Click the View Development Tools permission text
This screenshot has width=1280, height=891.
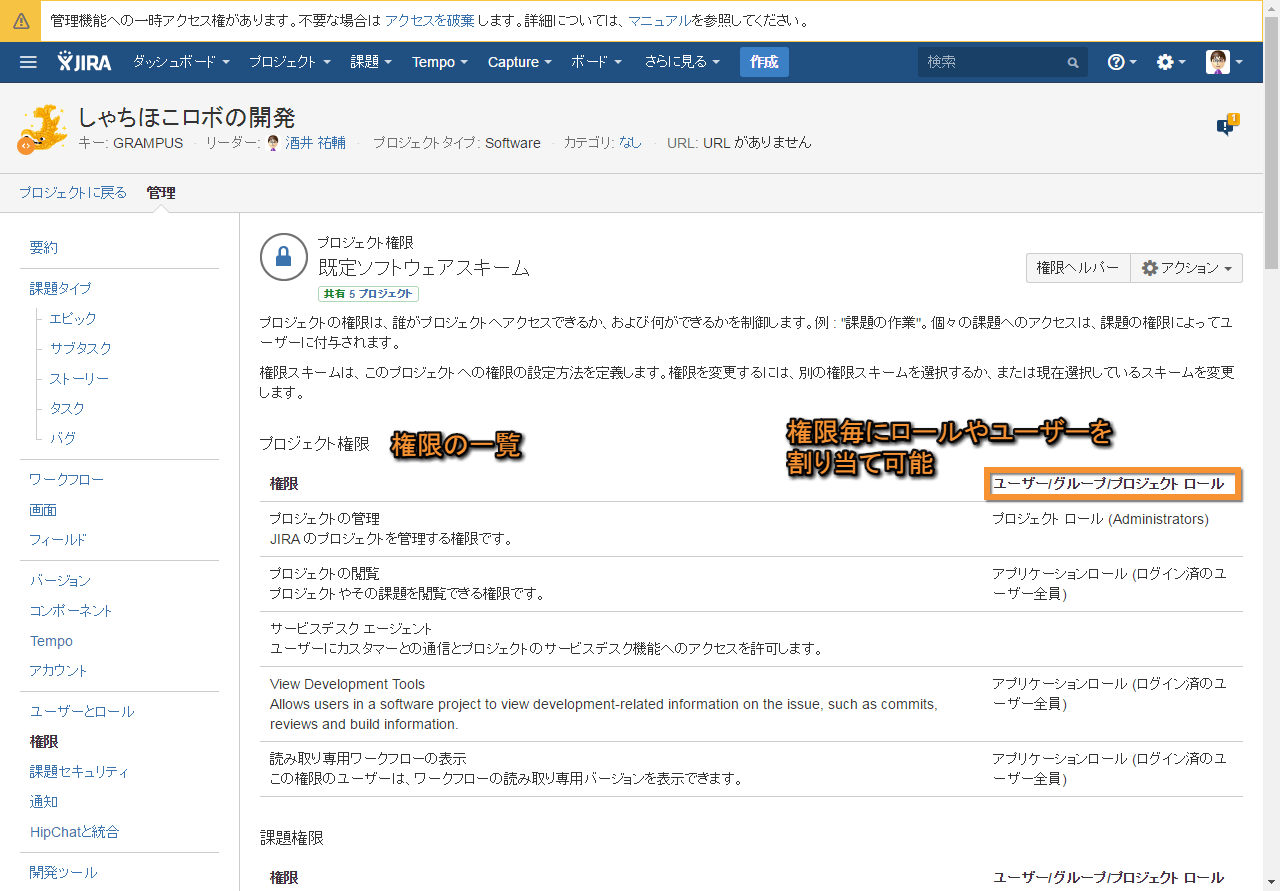pos(348,684)
